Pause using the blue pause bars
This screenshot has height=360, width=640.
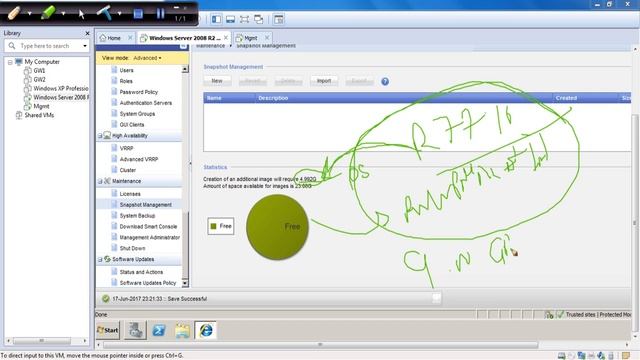[160, 13]
